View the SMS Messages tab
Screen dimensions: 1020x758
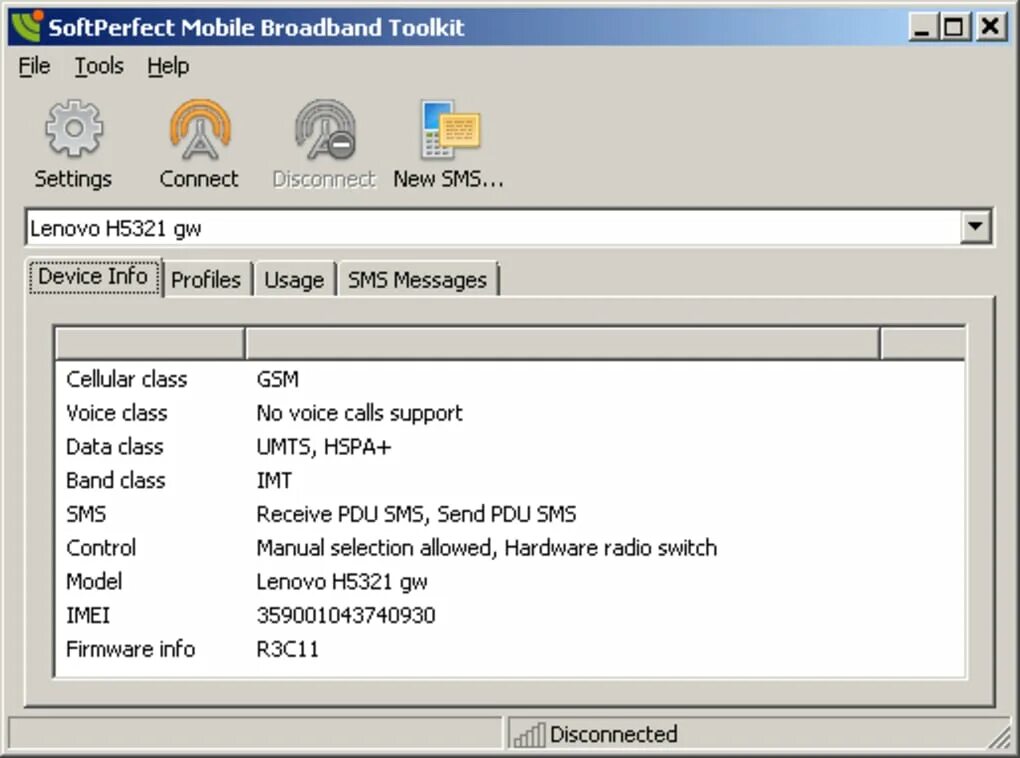(417, 279)
